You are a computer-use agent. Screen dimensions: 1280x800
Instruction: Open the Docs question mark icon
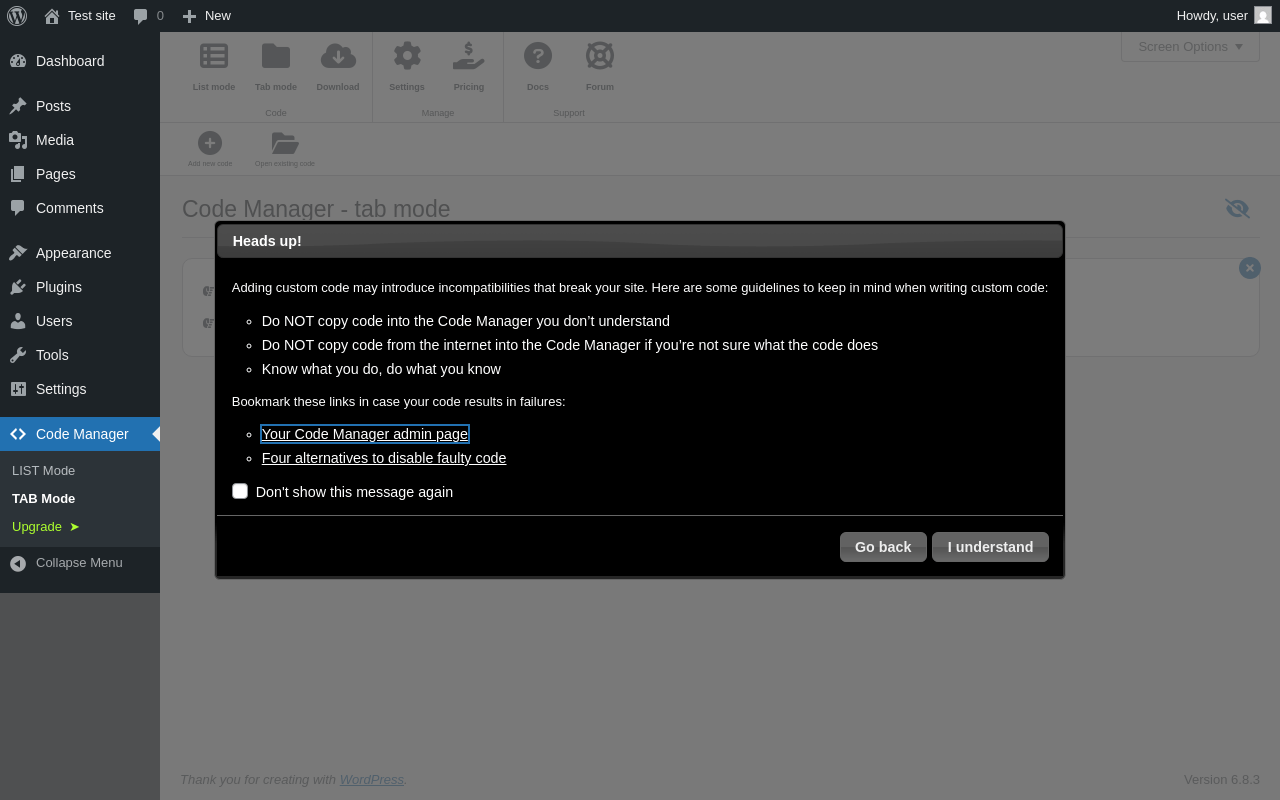[x=538, y=56]
